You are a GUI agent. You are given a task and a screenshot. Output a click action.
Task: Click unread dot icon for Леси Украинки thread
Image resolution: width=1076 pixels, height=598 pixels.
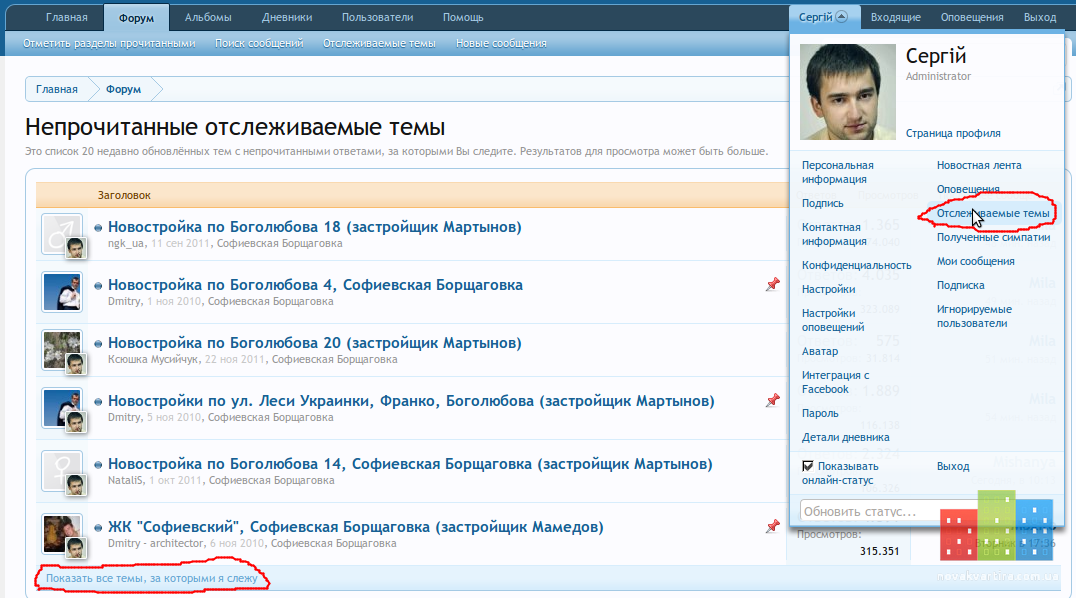[x=98, y=402]
